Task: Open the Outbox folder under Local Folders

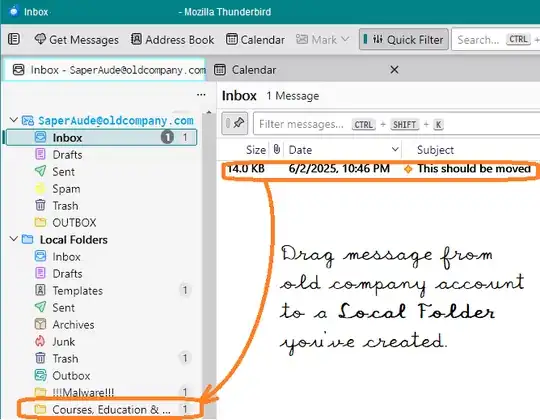Action: point(102,375)
